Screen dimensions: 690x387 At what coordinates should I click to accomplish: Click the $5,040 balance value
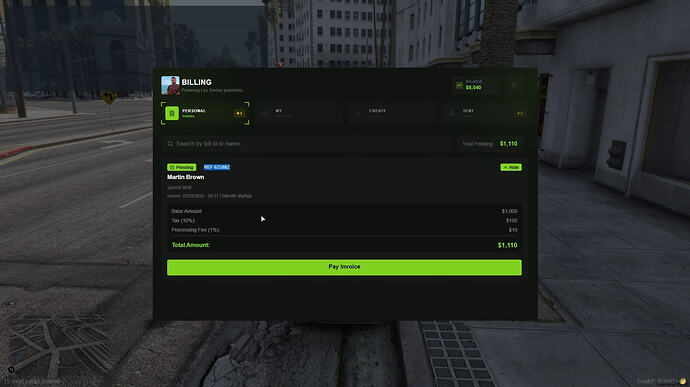coord(473,88)
